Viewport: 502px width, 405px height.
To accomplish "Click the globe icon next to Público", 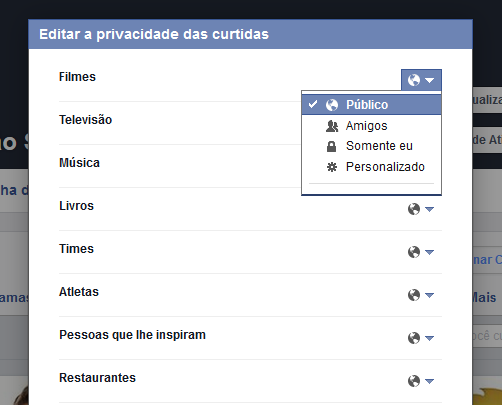I will click(x=332, y=105).
